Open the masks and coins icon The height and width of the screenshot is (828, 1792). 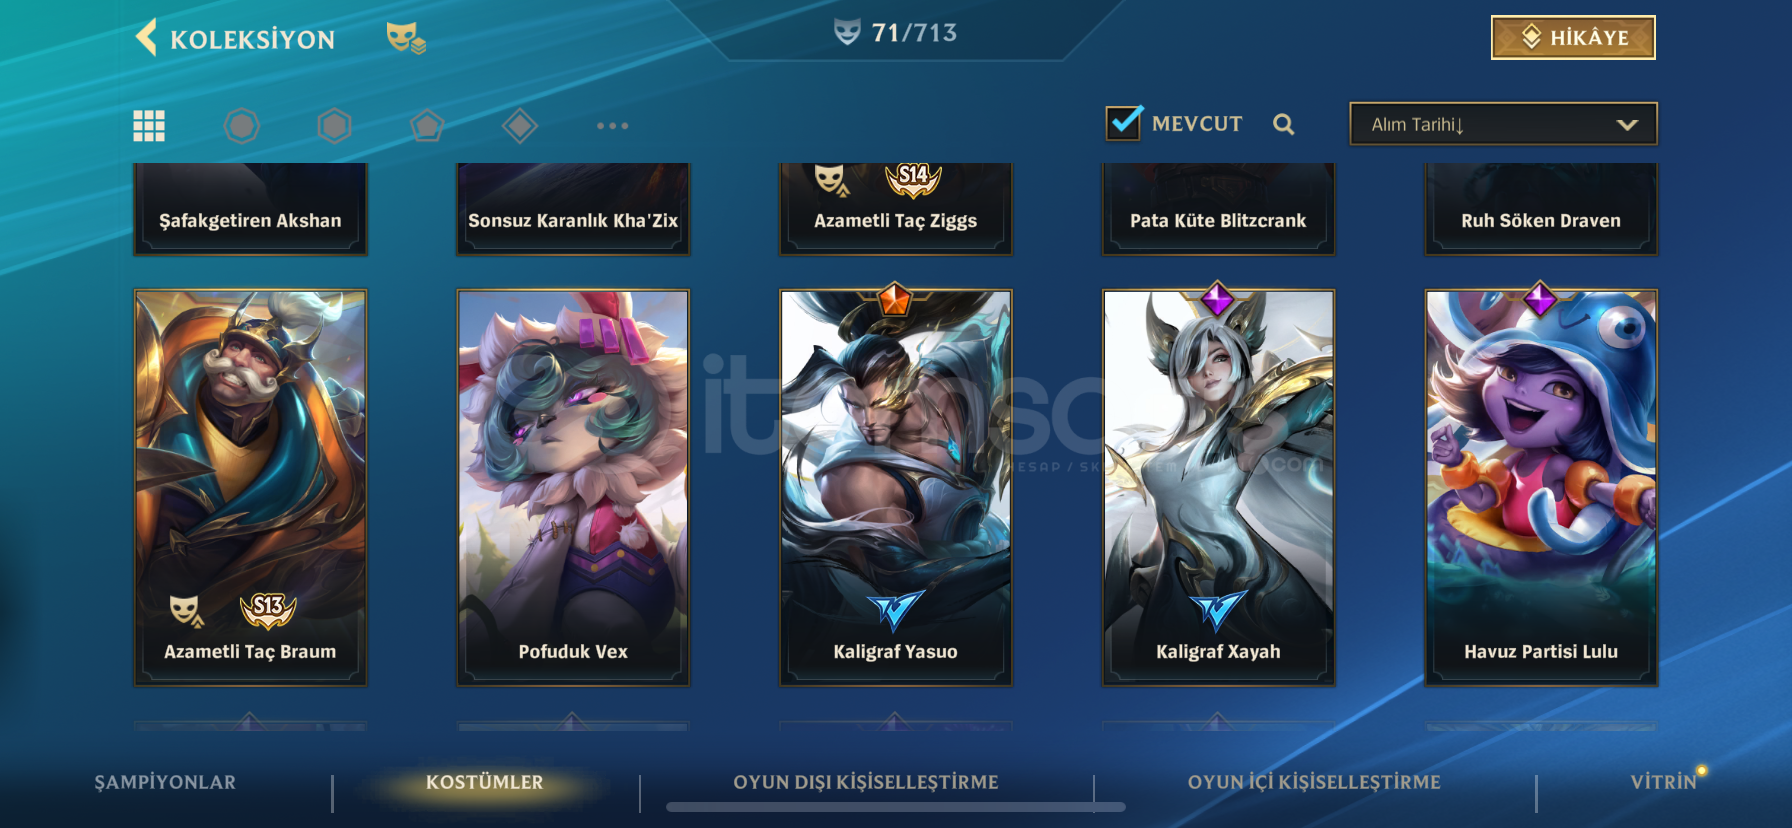pyautogui.click(x=406, y=38)
